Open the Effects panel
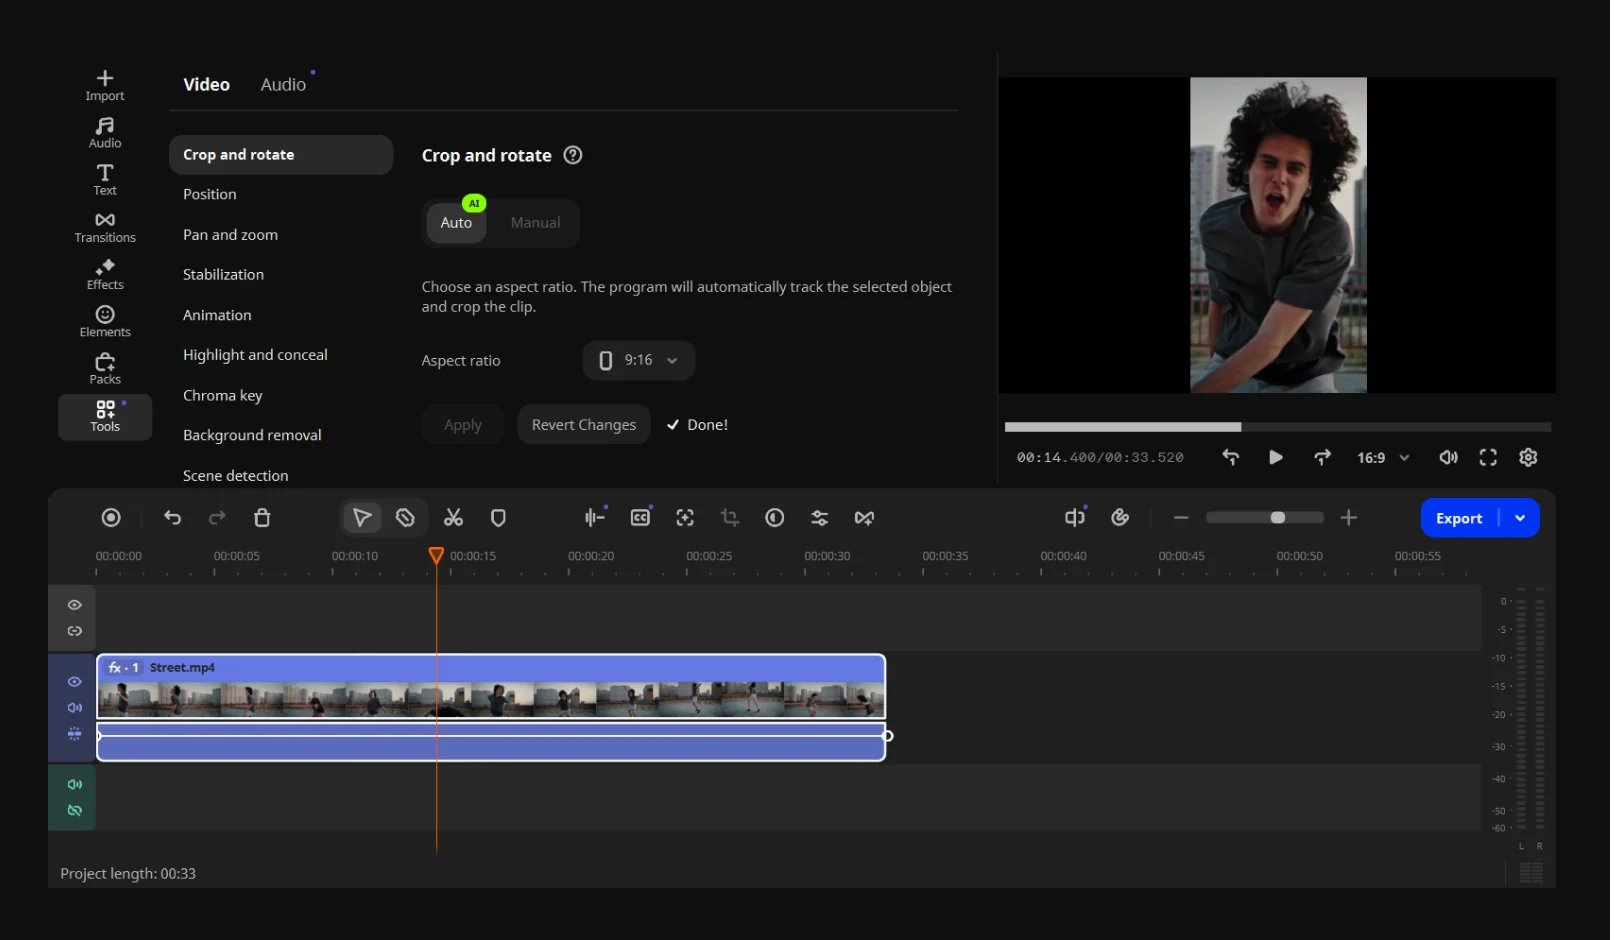The image size is (1616, 940). click(105, 274)
